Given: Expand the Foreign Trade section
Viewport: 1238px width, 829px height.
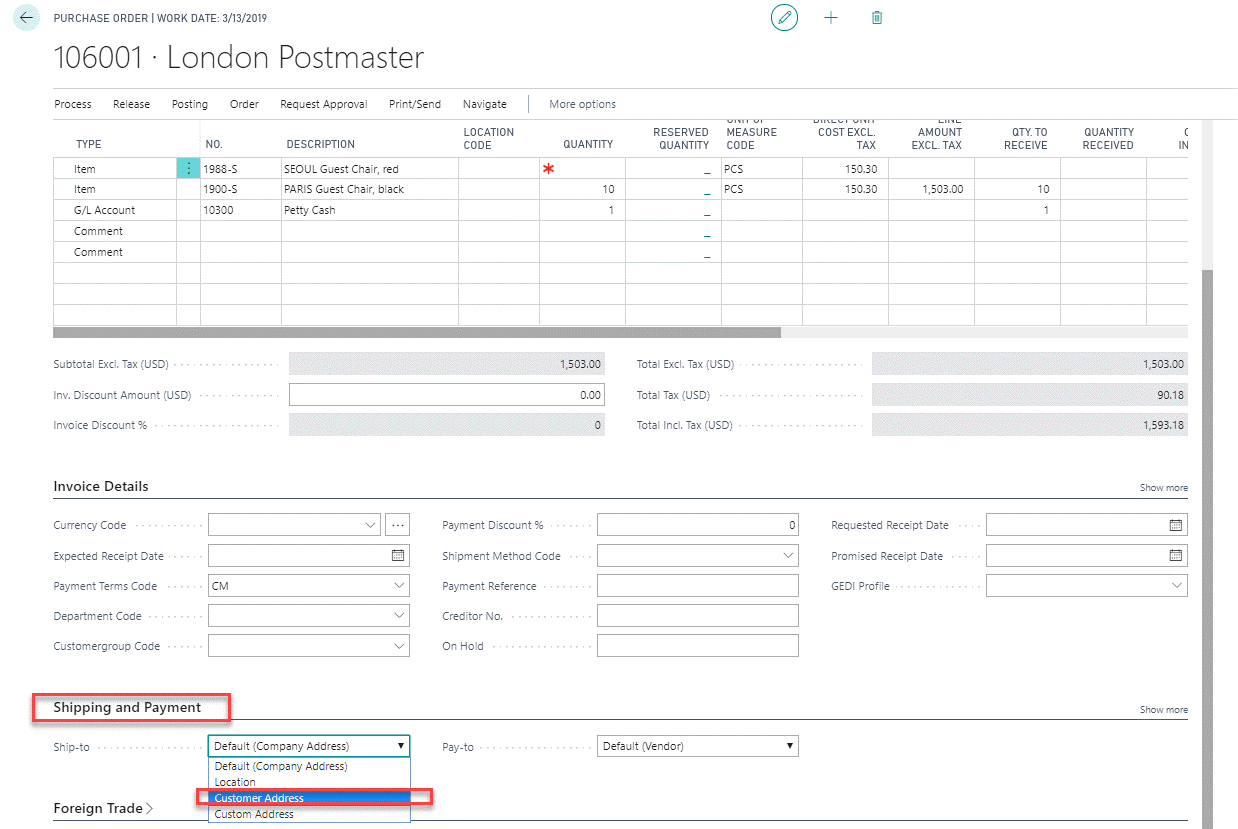Looking at the screenshot, I should tap(103, 808).
